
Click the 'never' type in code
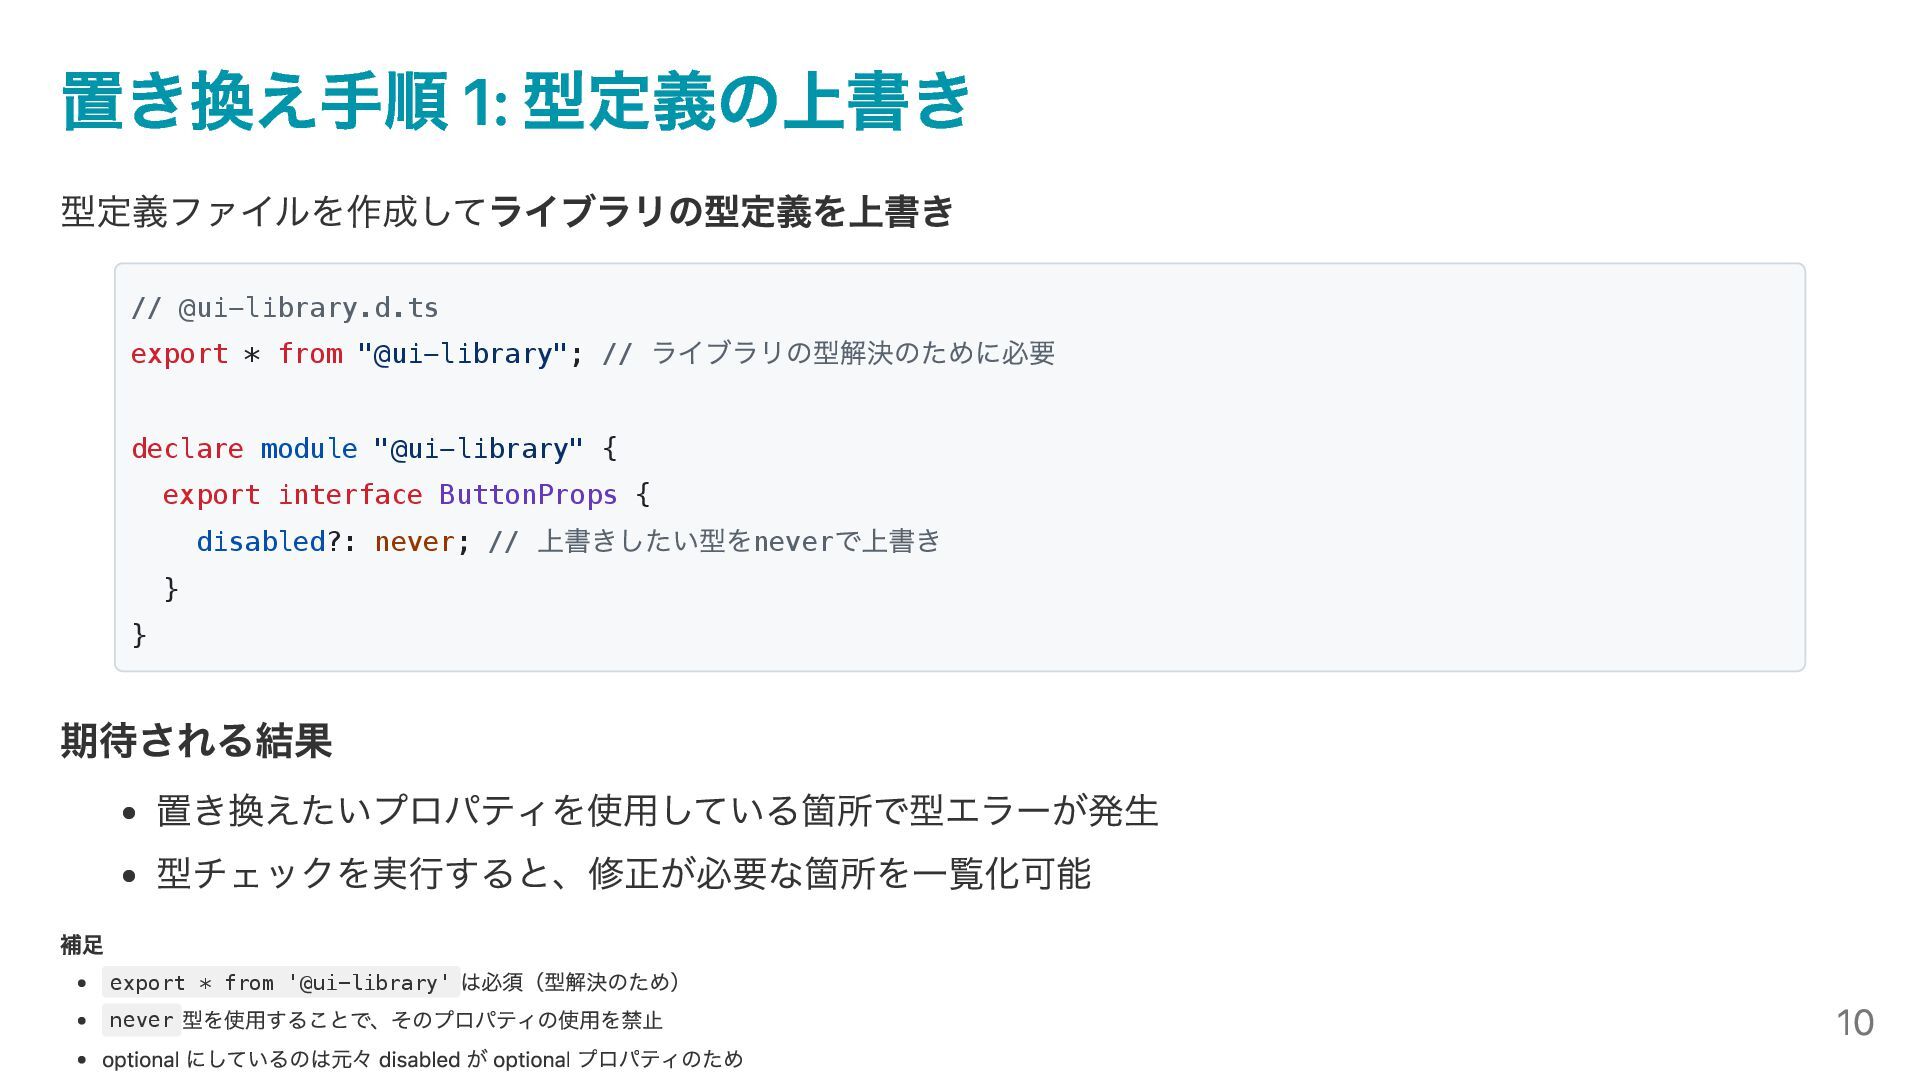(414, 542)
